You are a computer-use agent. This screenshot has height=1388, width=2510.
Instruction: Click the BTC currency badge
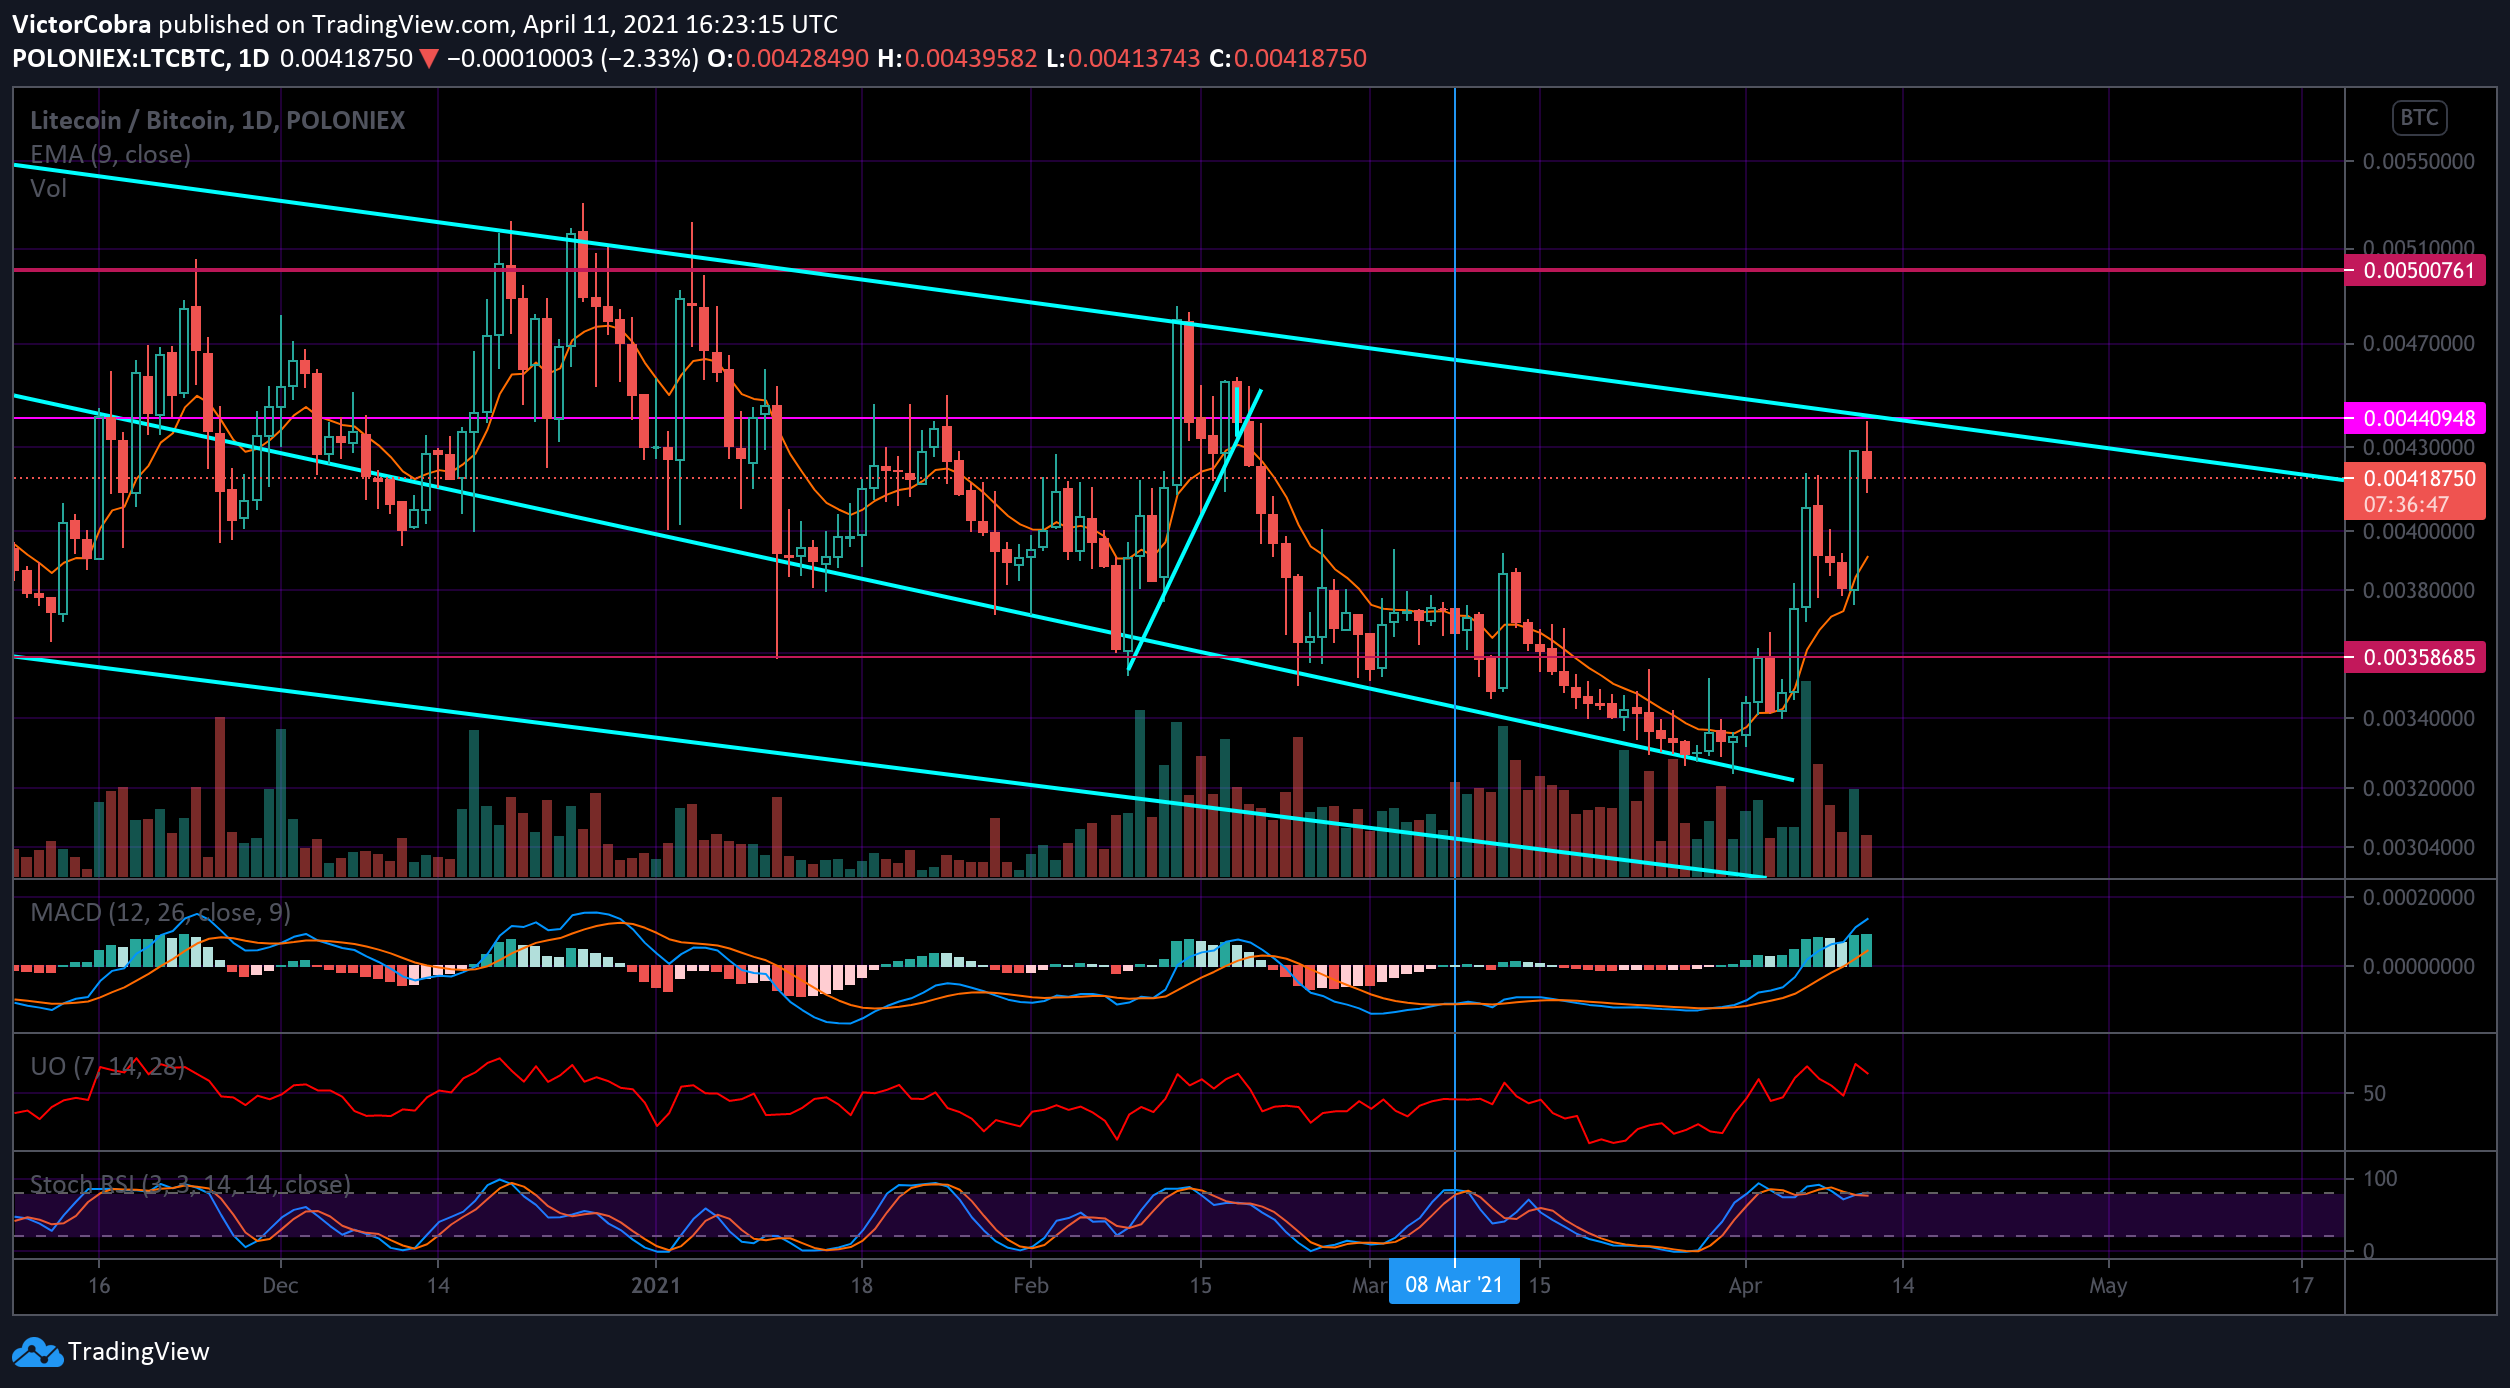click(x=2419, y=118)
